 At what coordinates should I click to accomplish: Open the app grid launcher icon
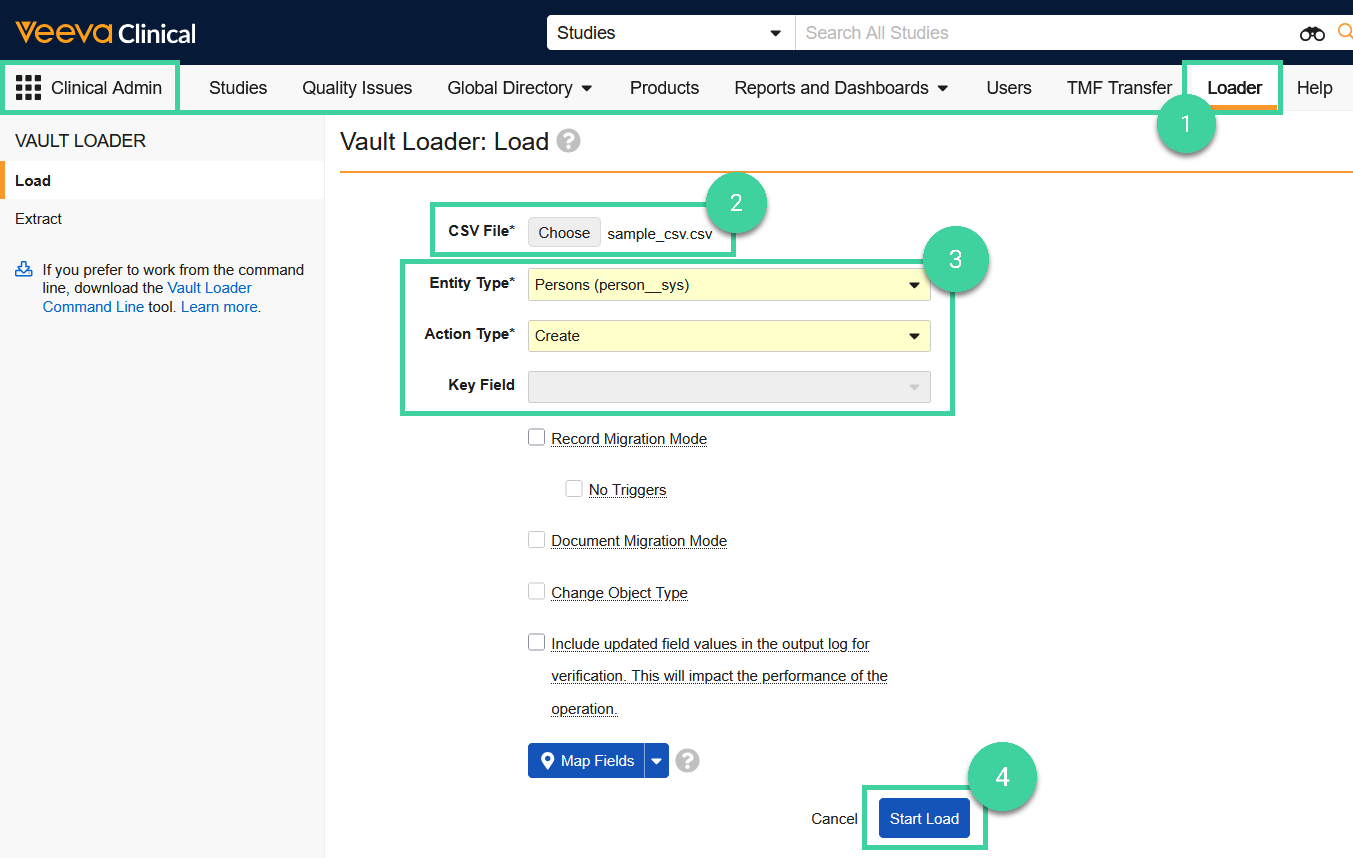(x=28, y=88)
